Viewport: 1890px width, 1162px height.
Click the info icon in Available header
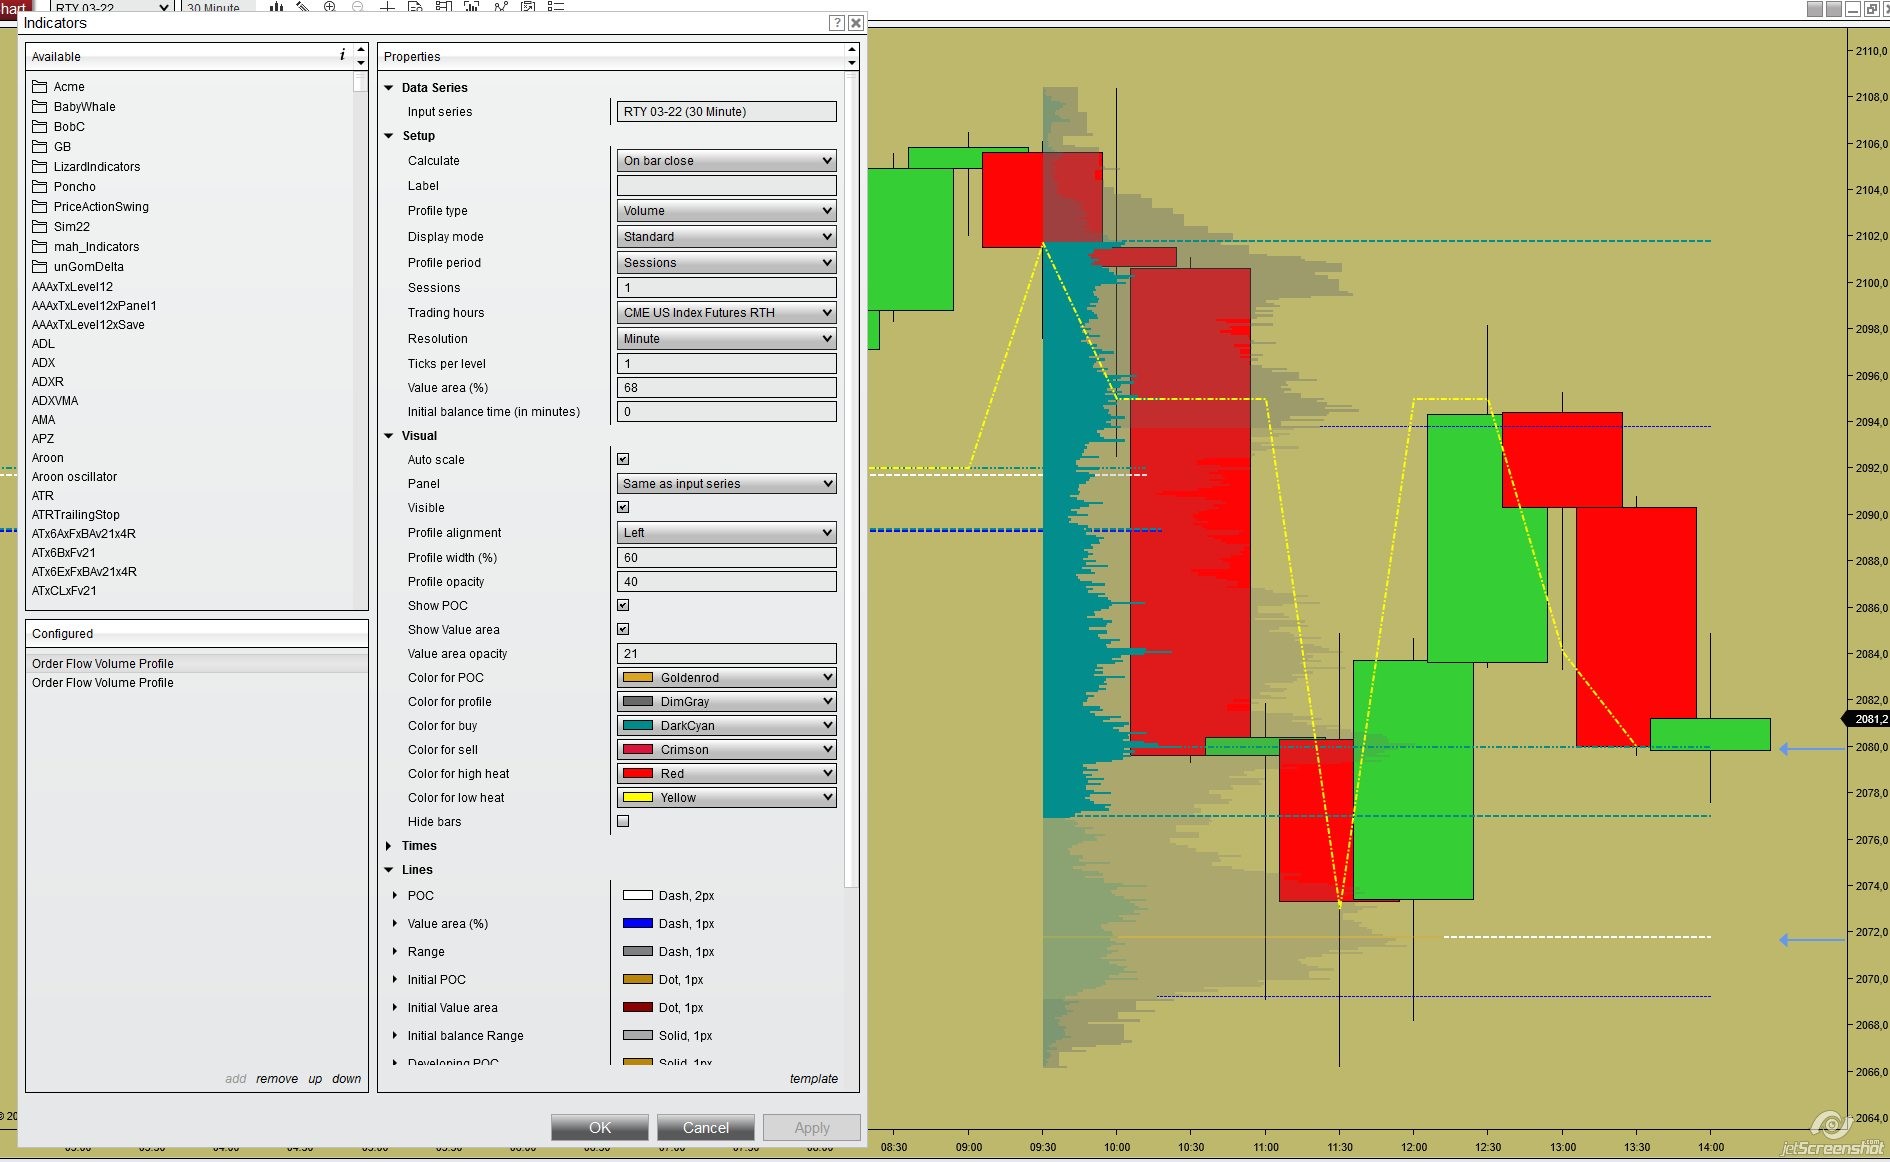(342, 55)
